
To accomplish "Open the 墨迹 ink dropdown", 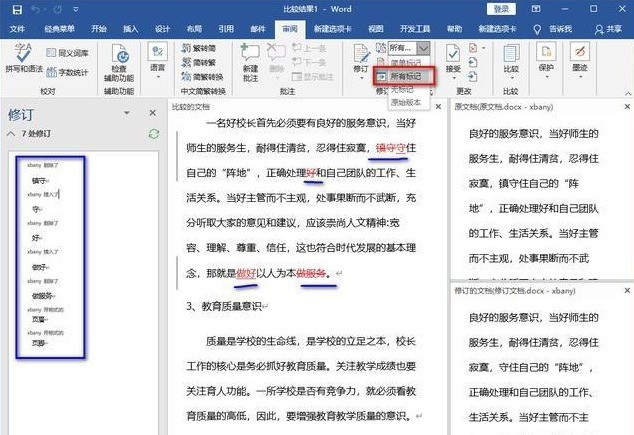I will tap(580, 61).
